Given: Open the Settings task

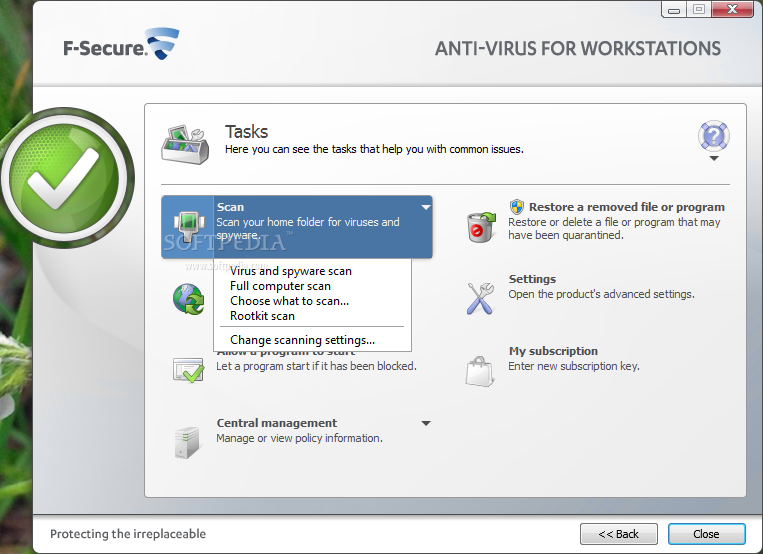Looking at the screenshot, I should tap(532, 279).
